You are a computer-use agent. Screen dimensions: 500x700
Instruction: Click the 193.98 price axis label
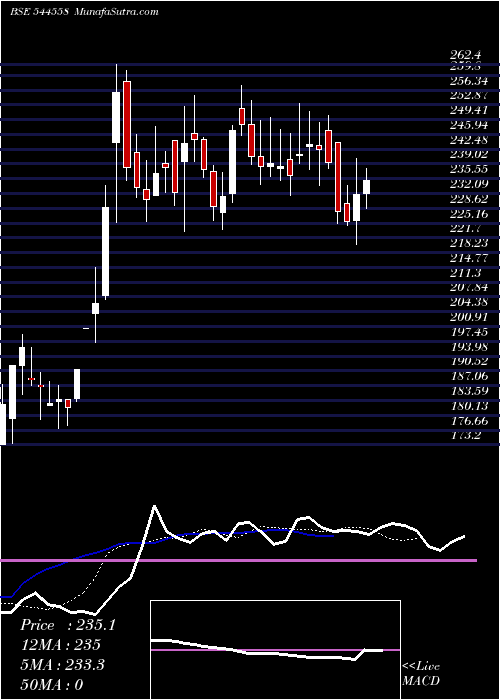[x=469, y=347]
